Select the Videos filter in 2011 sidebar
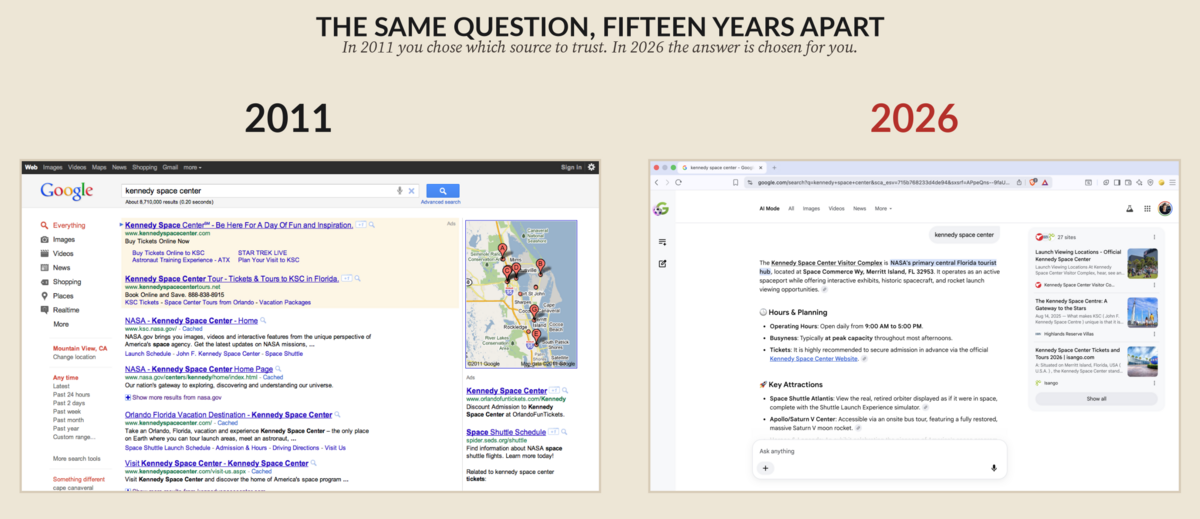This screenshot has width=1200, height=519. click(x=61, y=254)
